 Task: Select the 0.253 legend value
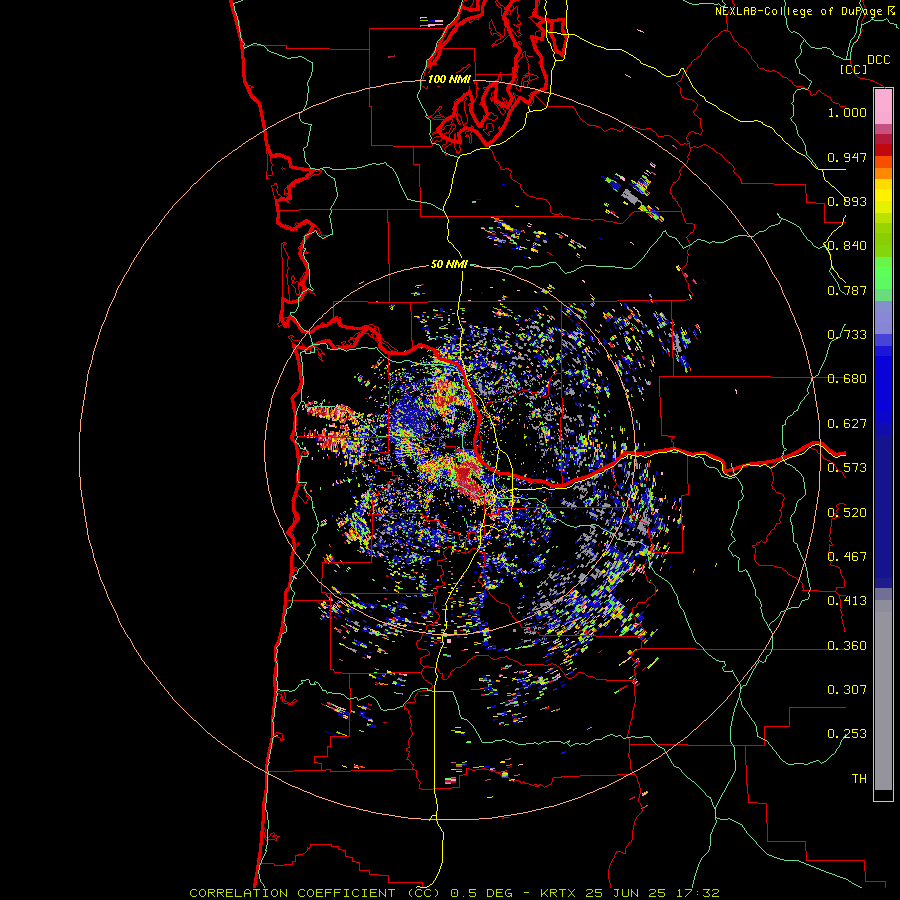pos(847,734)
